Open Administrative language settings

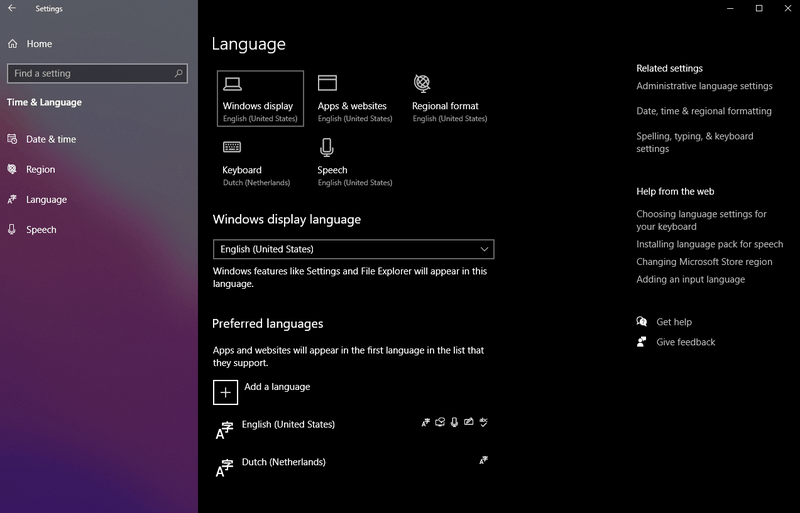(704, 86)
